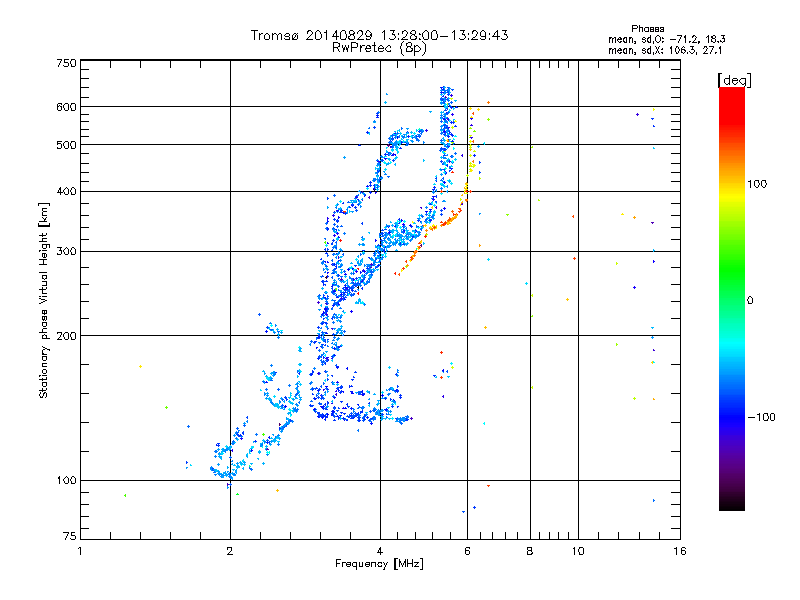Select the colorbar's "0" degree label
This screenshot has width=800, height=600.
[750, 301]
